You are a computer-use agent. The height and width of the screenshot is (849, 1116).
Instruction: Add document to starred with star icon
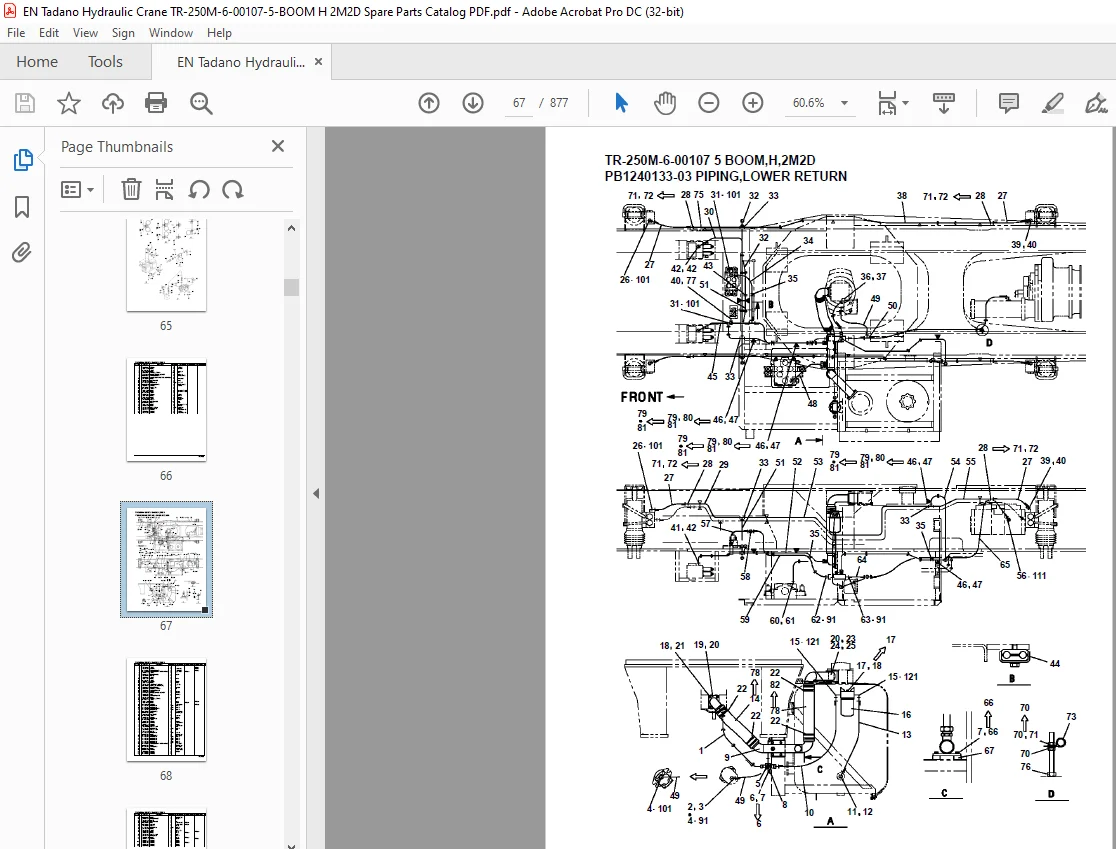tap(69, 103)
